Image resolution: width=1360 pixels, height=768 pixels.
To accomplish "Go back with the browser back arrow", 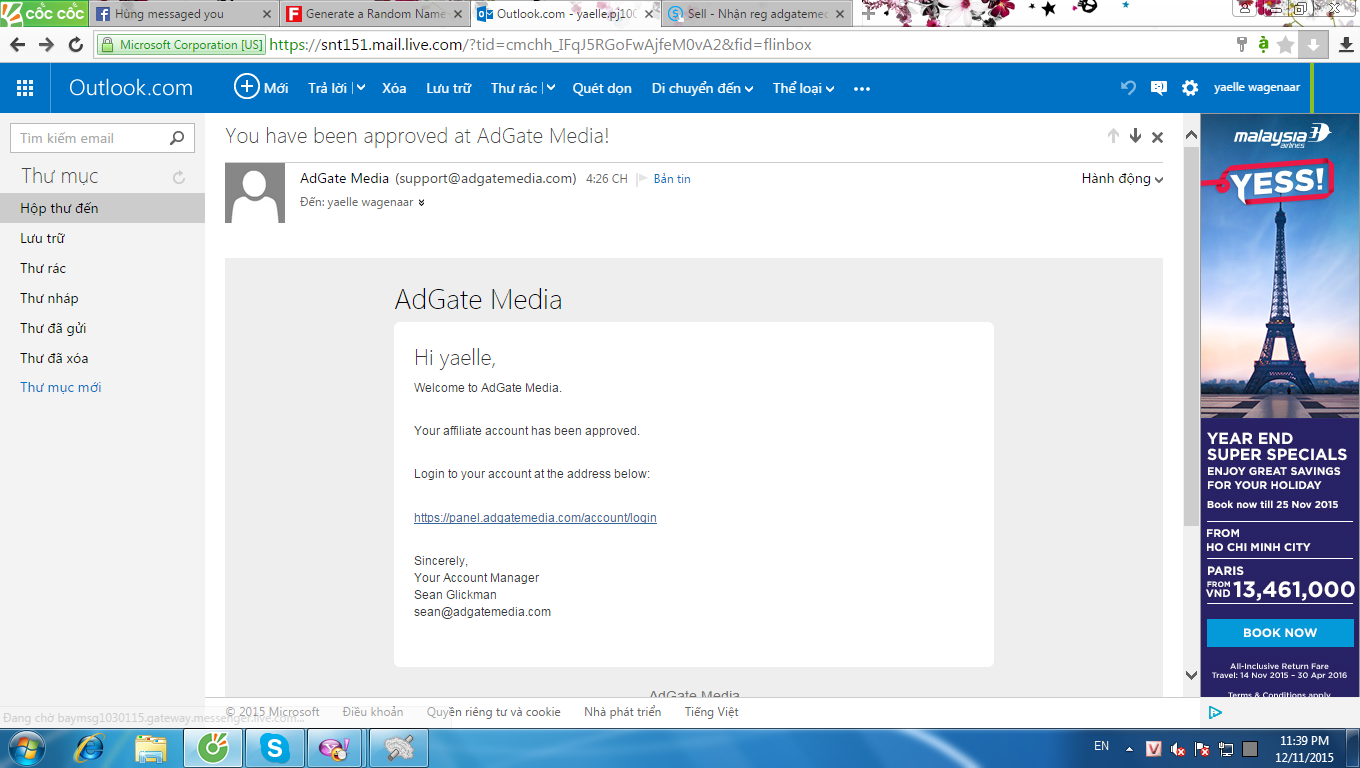I will pos(17,45).
